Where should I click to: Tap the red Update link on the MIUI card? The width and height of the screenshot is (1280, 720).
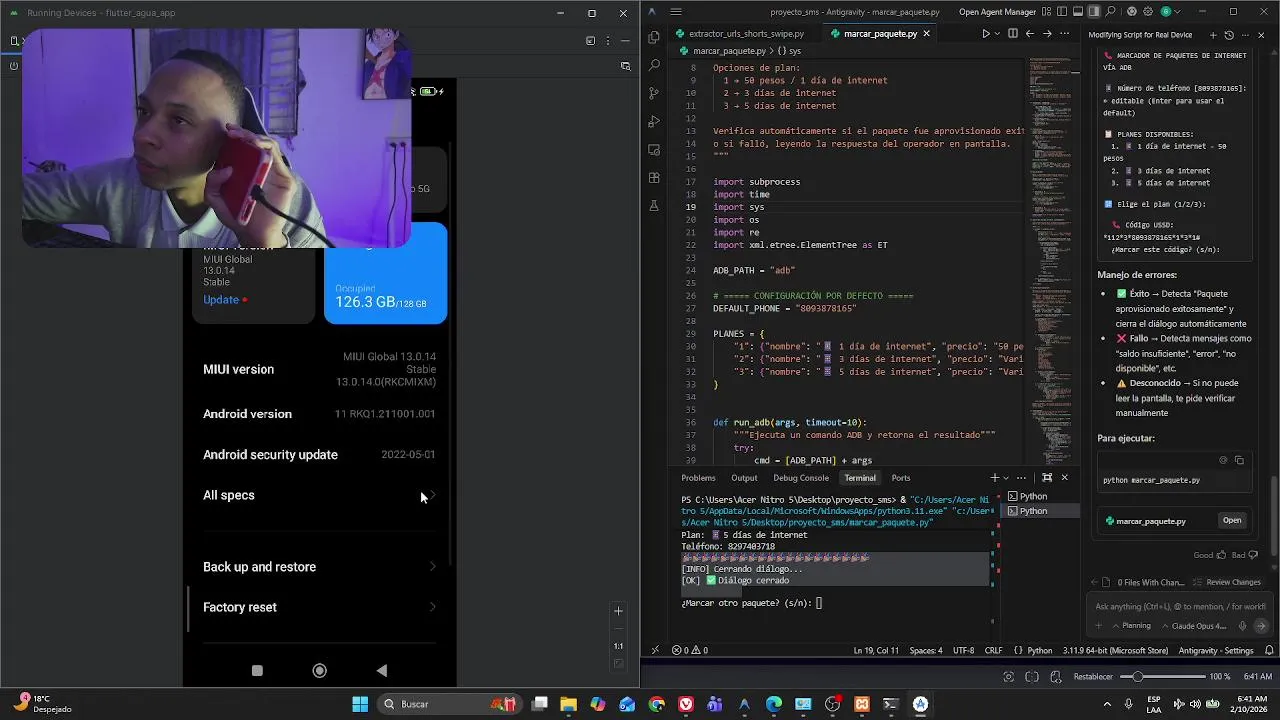[x=224, y=300]
